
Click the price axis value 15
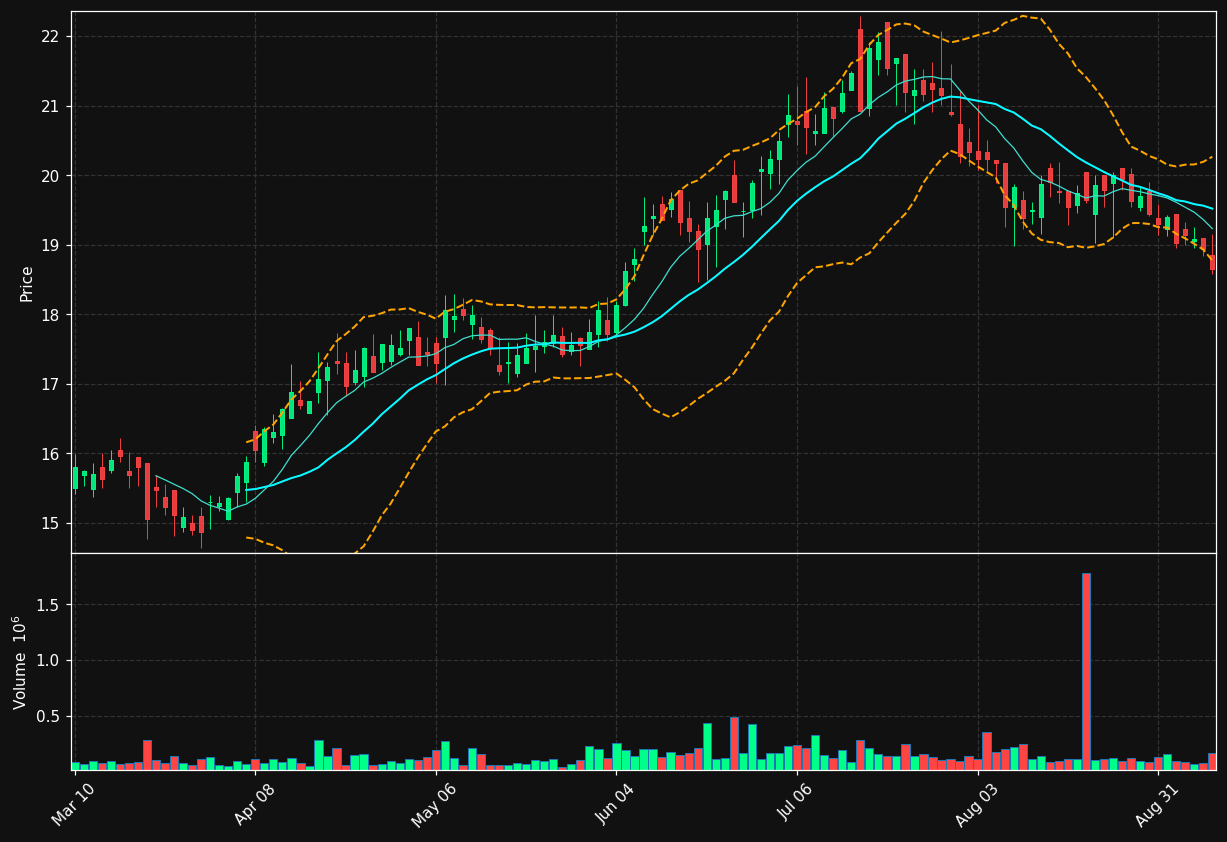pos(51,523)
